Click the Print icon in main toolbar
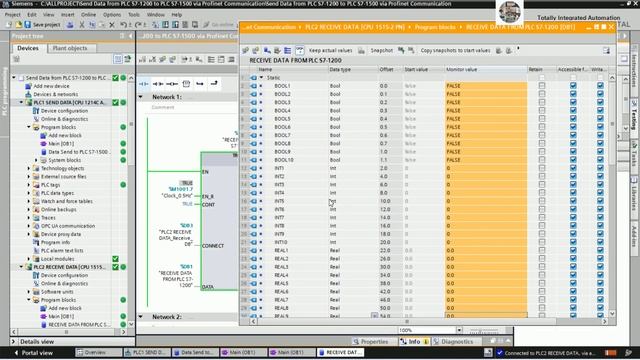This screenshot has width=640, height=360. [70, 25]
